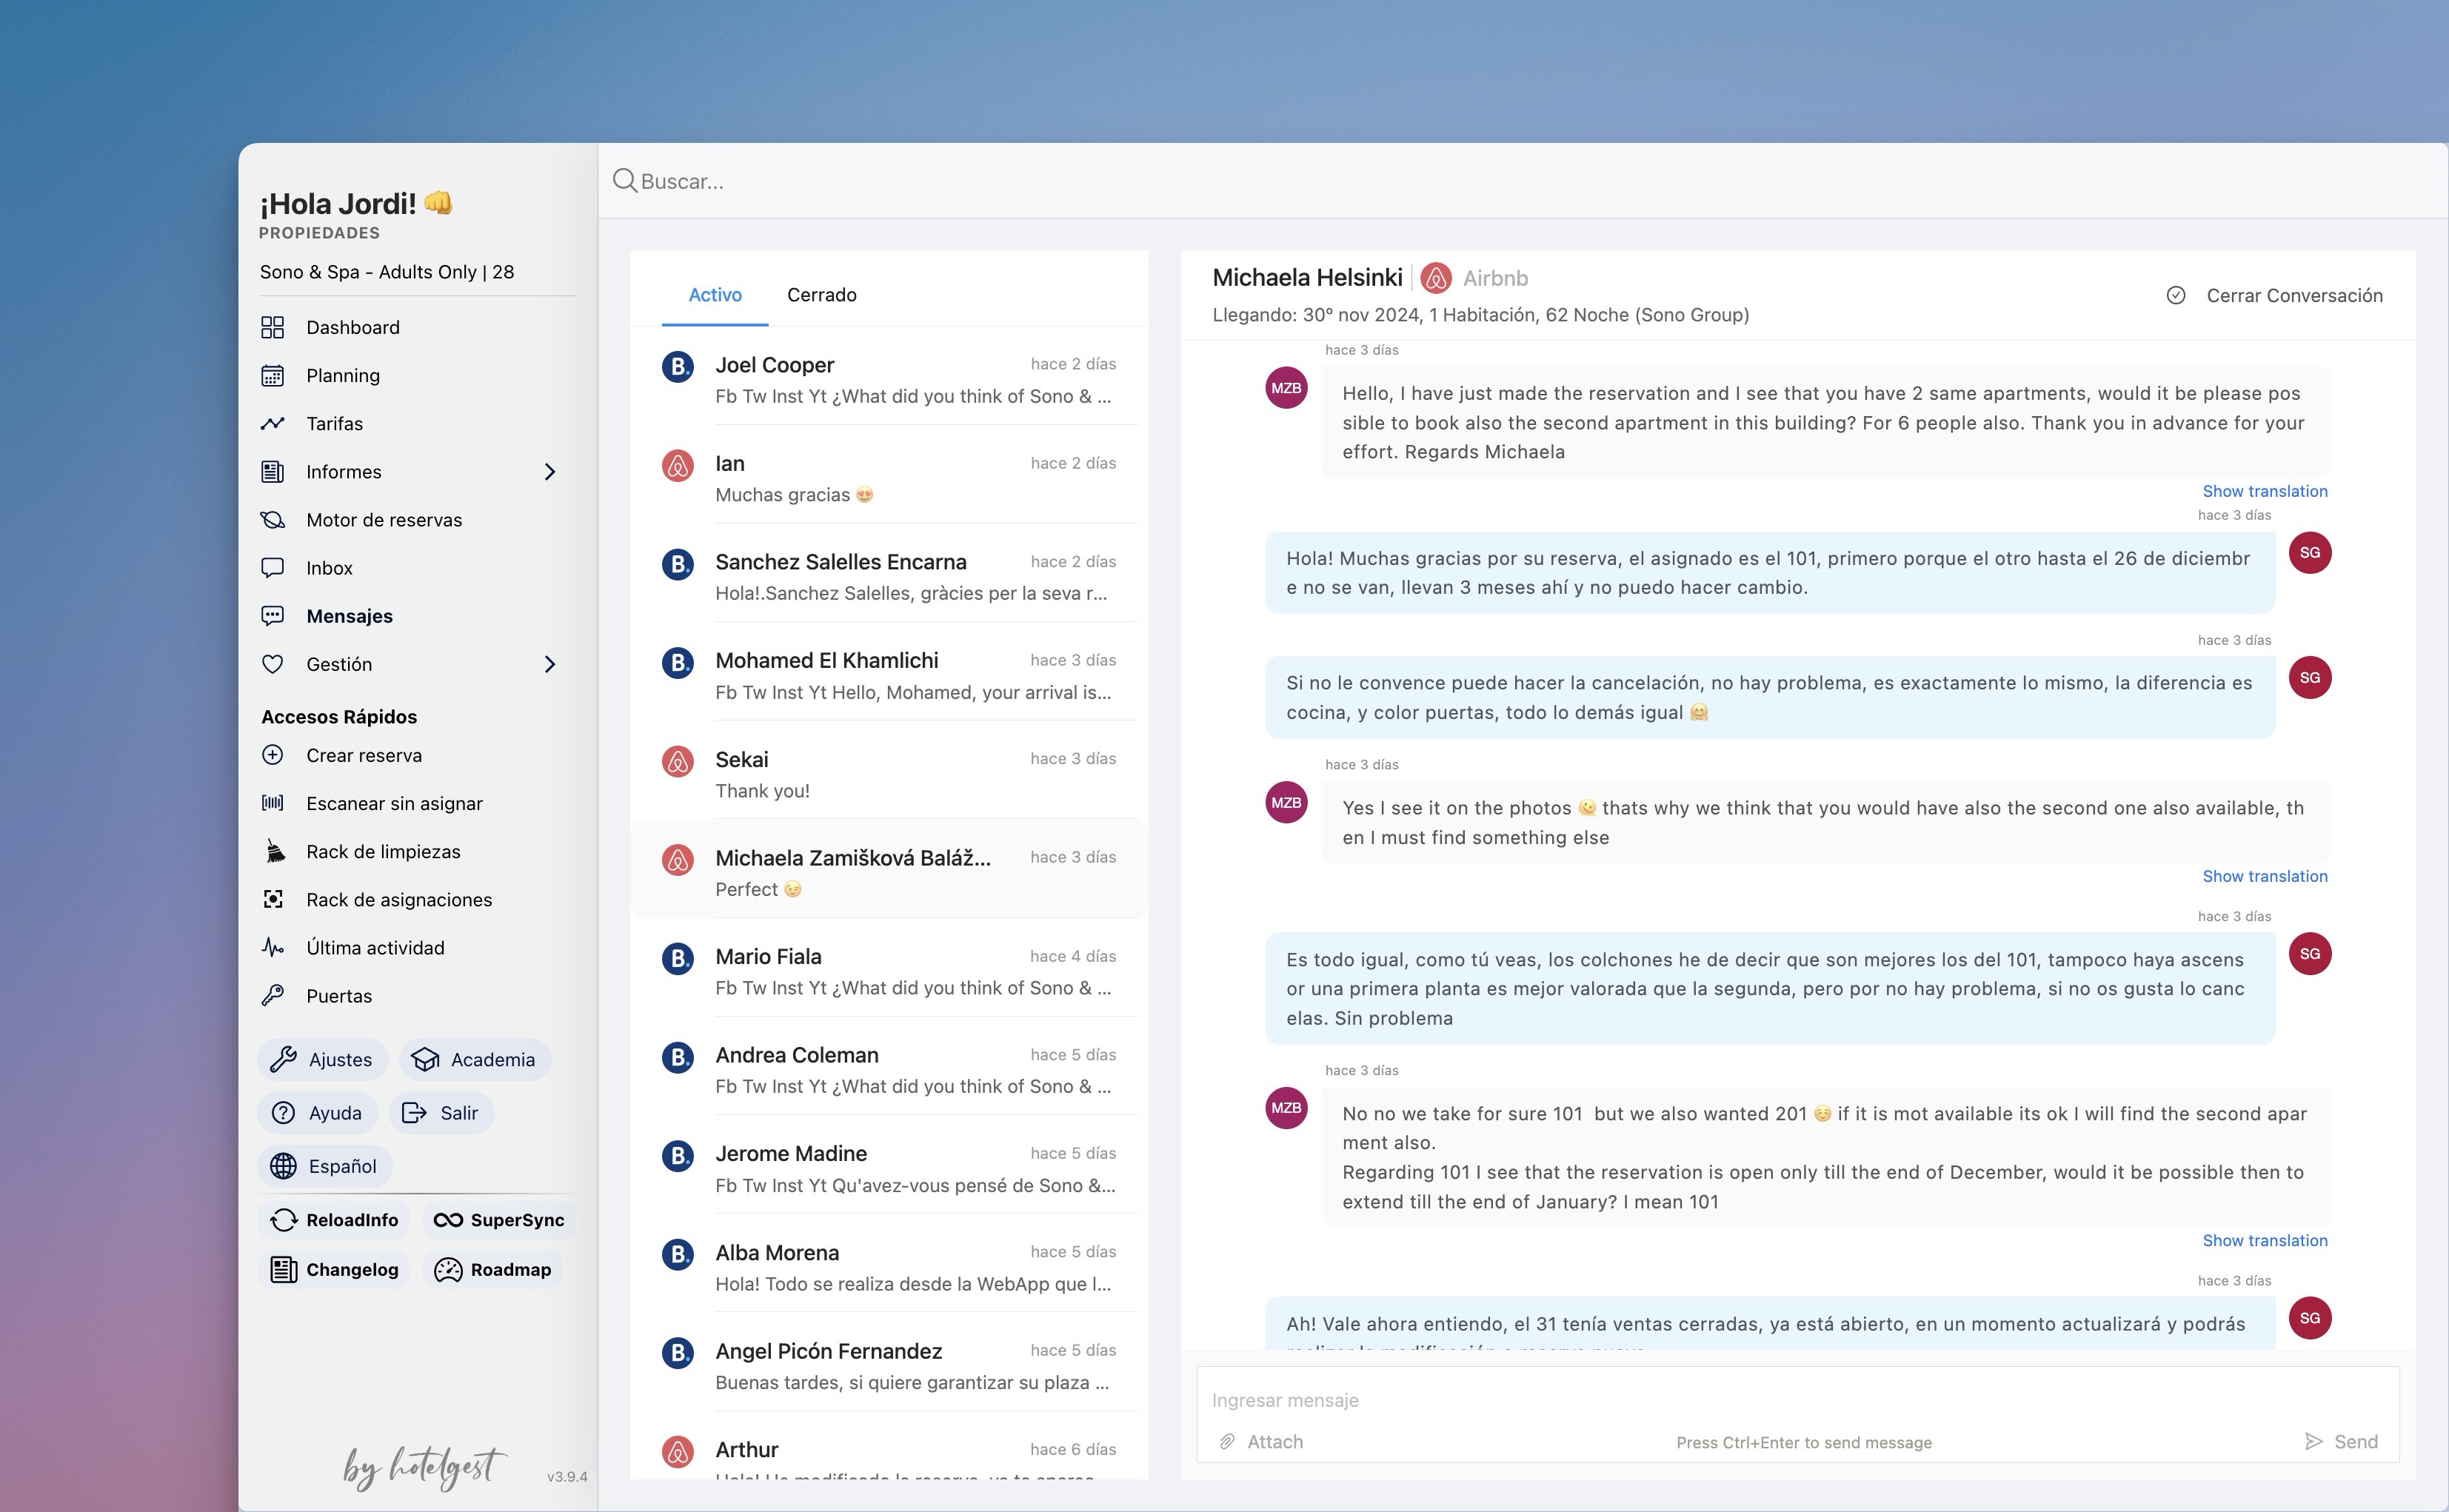The width and height of the screenshot is (2449, 1512).
Task: Click the magnifier search icon
Action: (x=625, y=181)
